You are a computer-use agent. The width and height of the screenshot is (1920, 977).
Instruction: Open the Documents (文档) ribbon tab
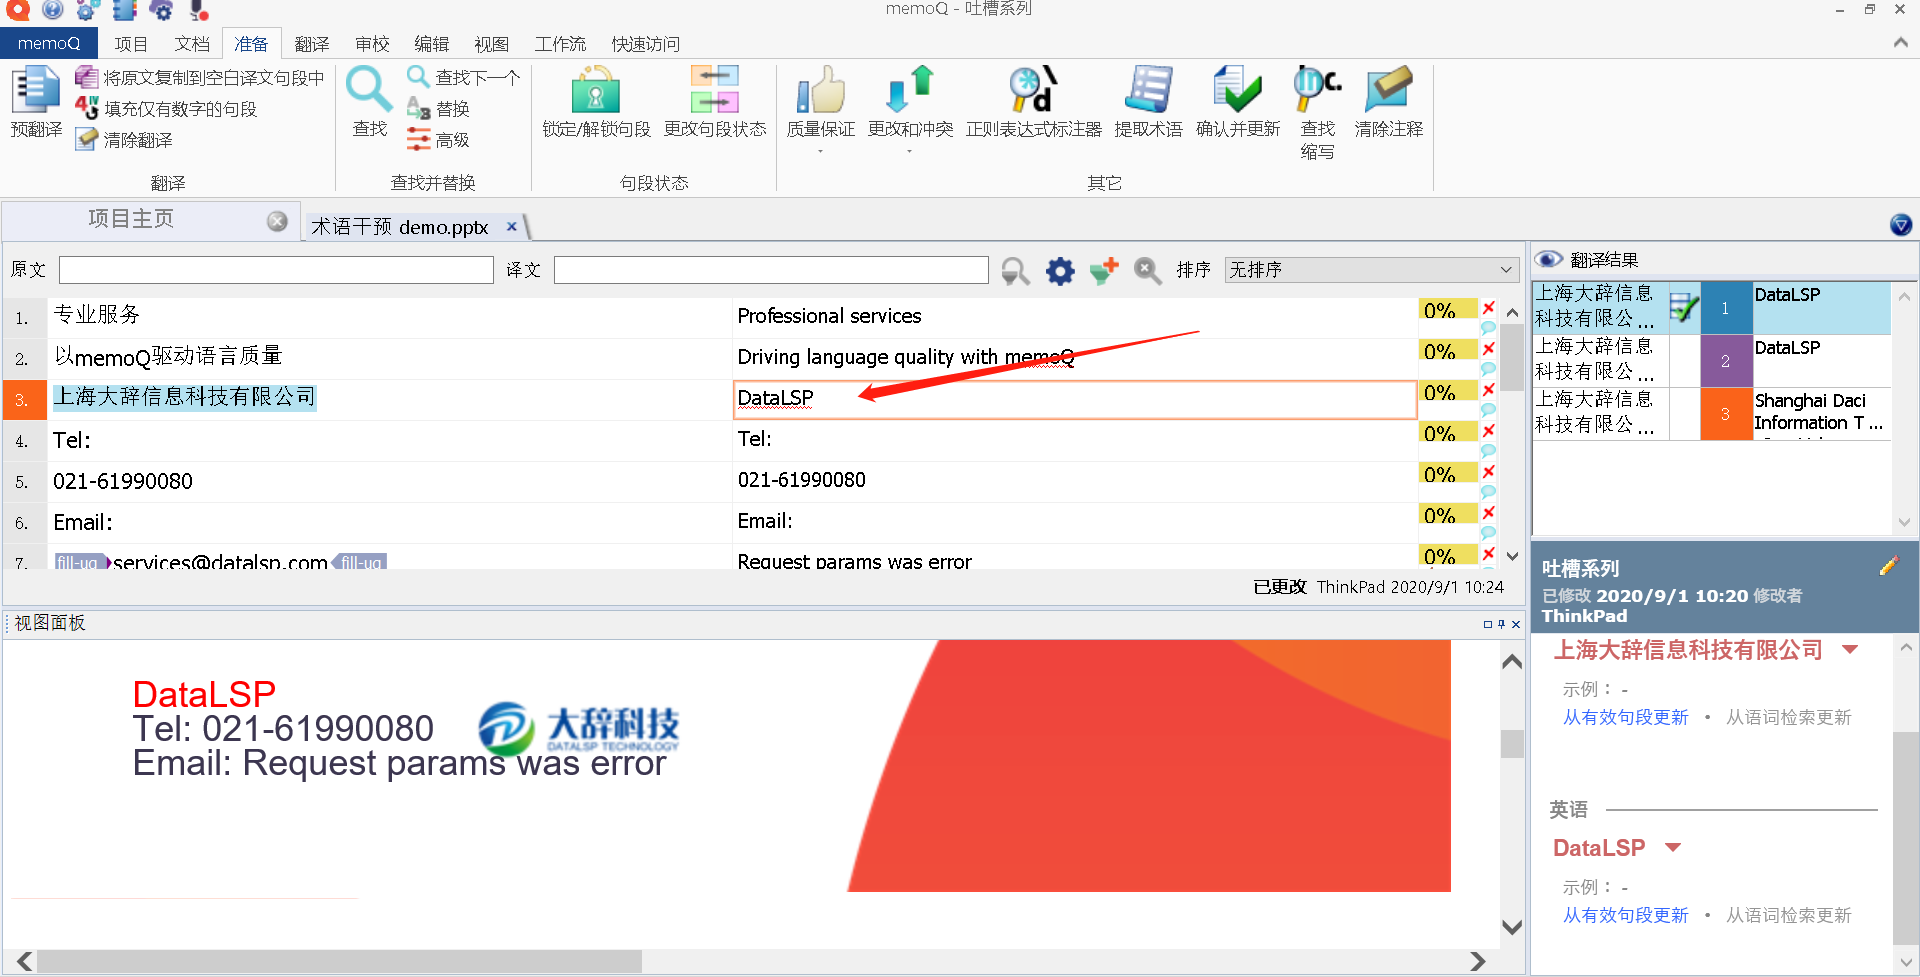point(192,44)
